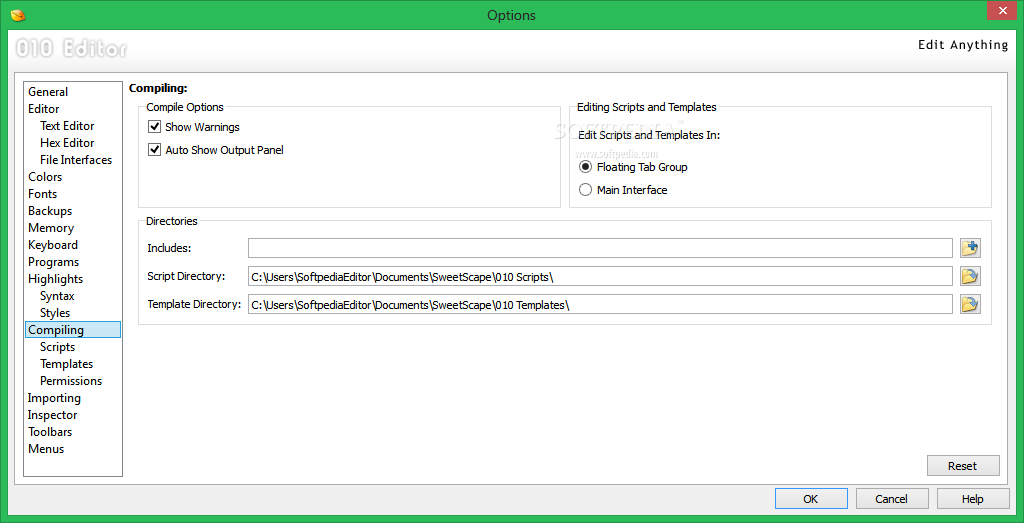
Task: Go to the Fonts options page
Action: pyautogui.click(x=42, y=194)
